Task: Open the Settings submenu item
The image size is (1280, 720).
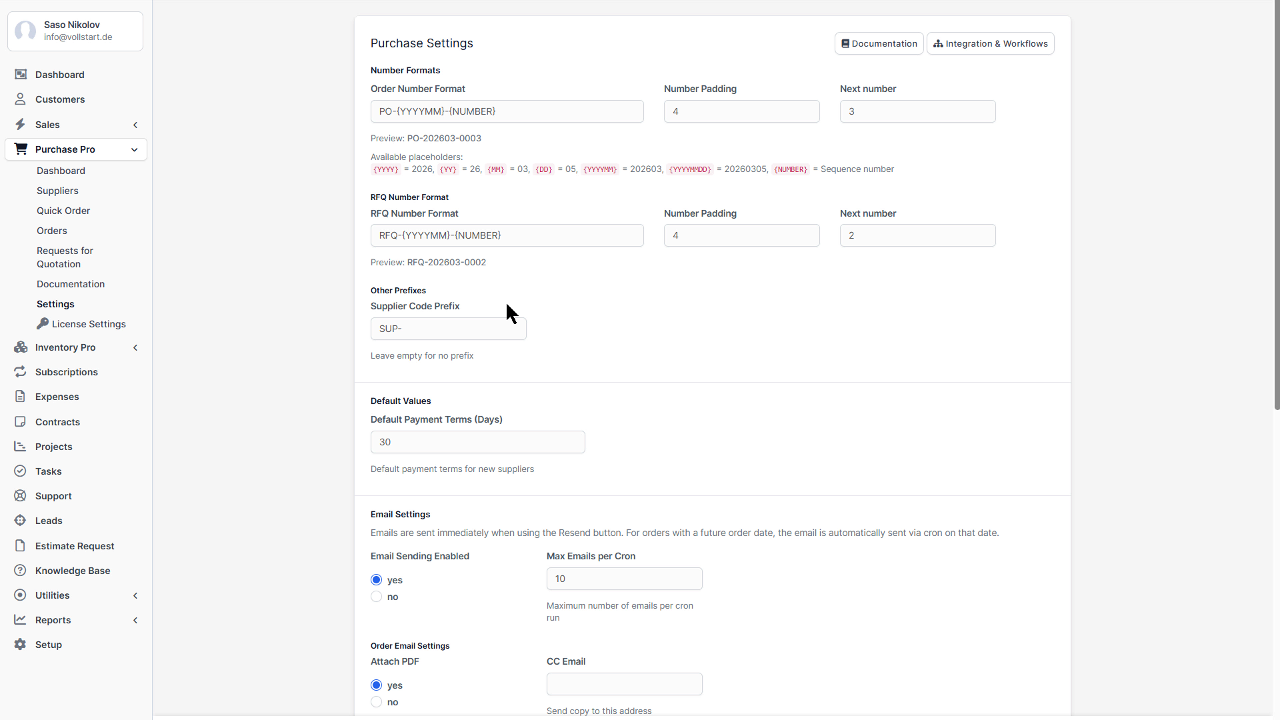Action: pos(55,304)
